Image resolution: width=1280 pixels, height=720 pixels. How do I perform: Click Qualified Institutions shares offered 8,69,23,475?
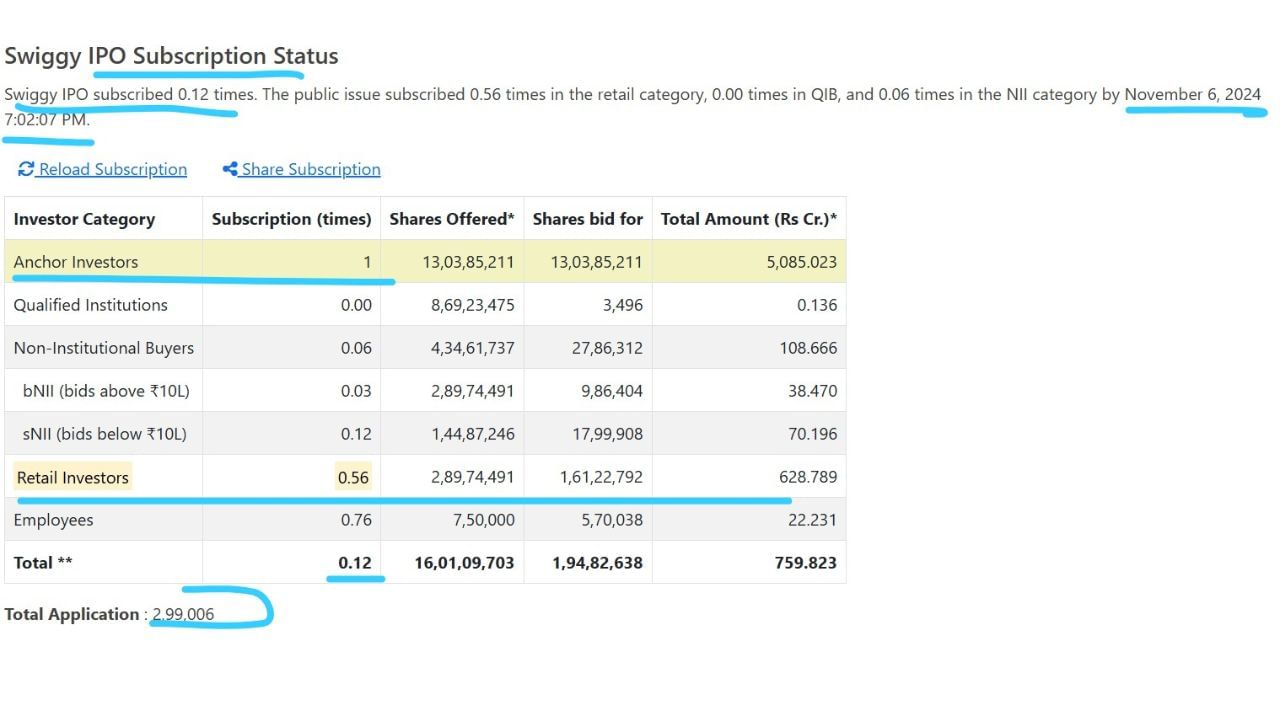point(473,305)
